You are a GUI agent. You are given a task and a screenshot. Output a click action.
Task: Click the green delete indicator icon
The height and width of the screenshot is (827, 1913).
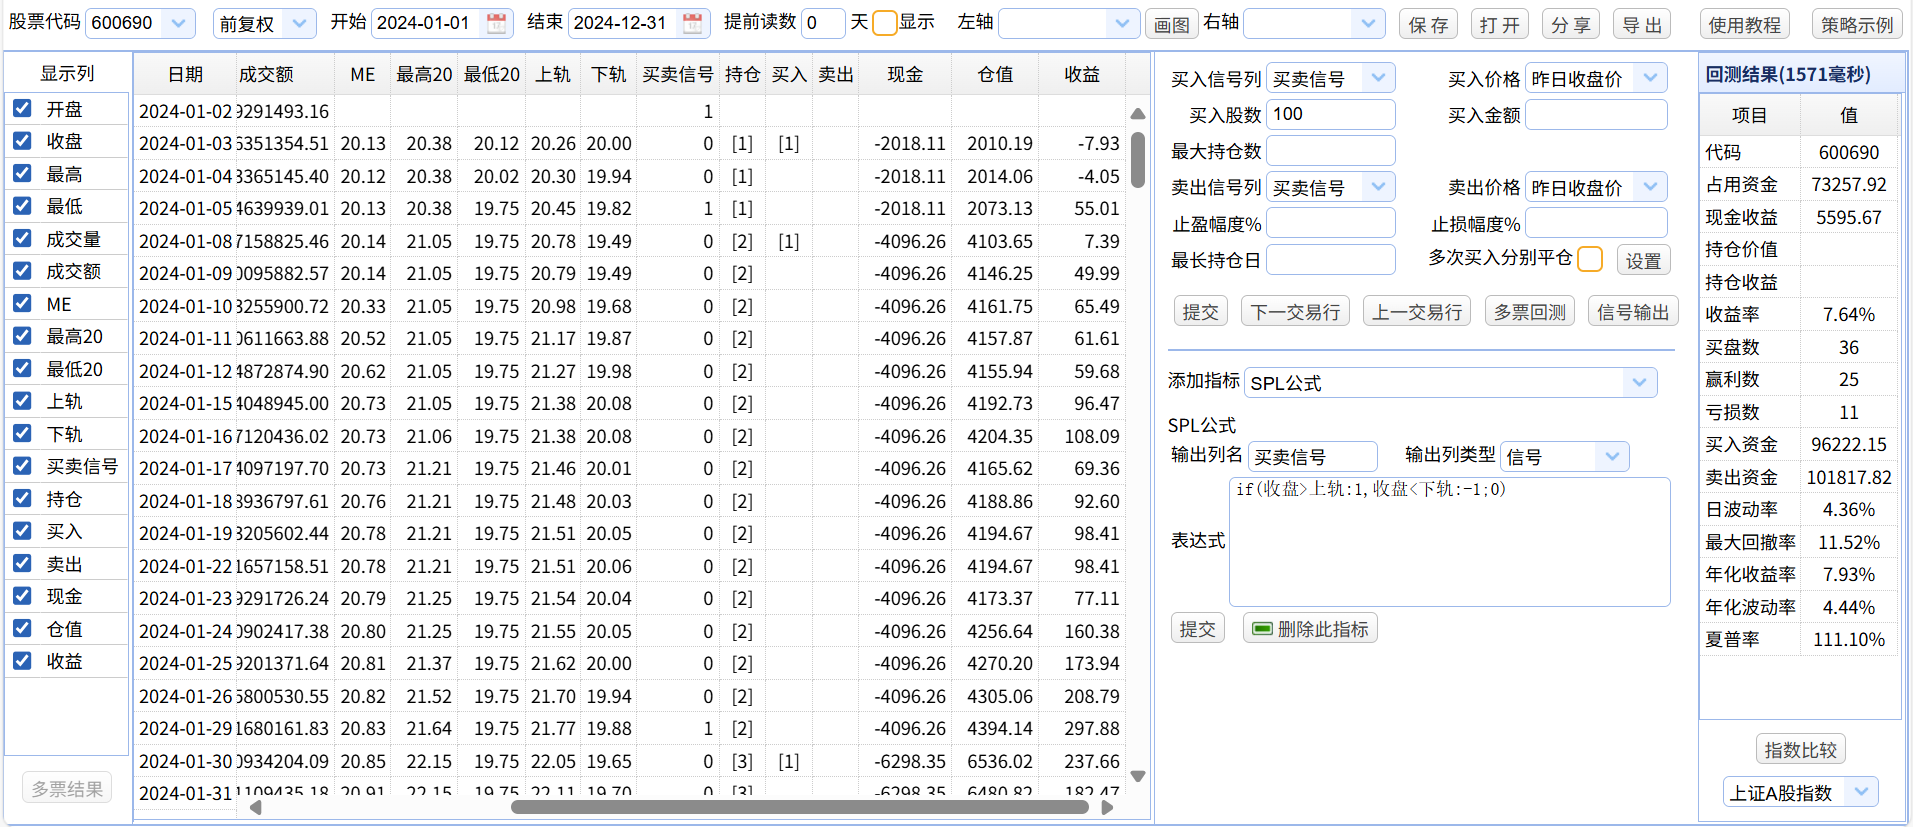pos(1262,629)
